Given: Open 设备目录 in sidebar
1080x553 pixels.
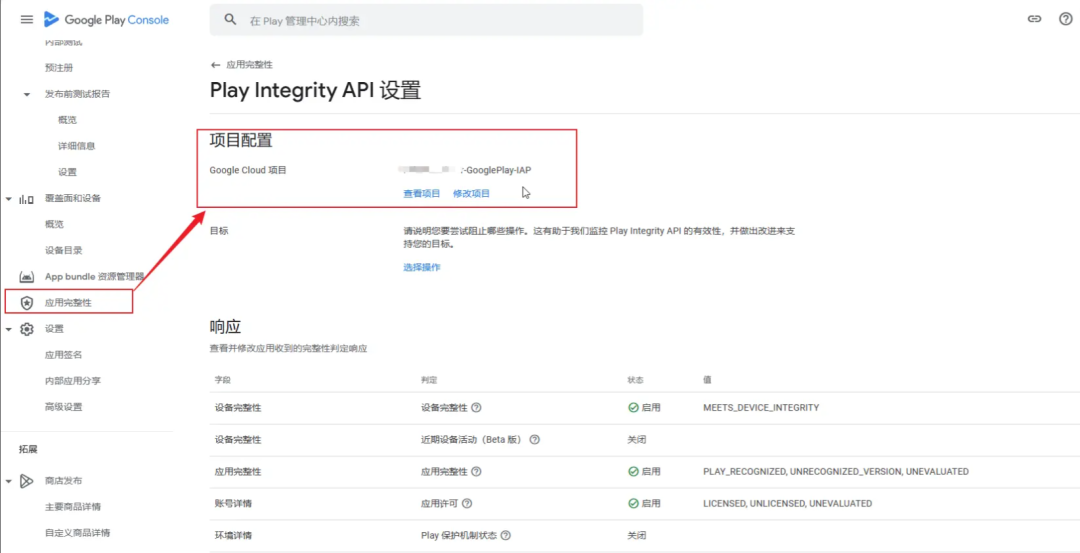Looking at the screenshot, I should tap(63, 251).
